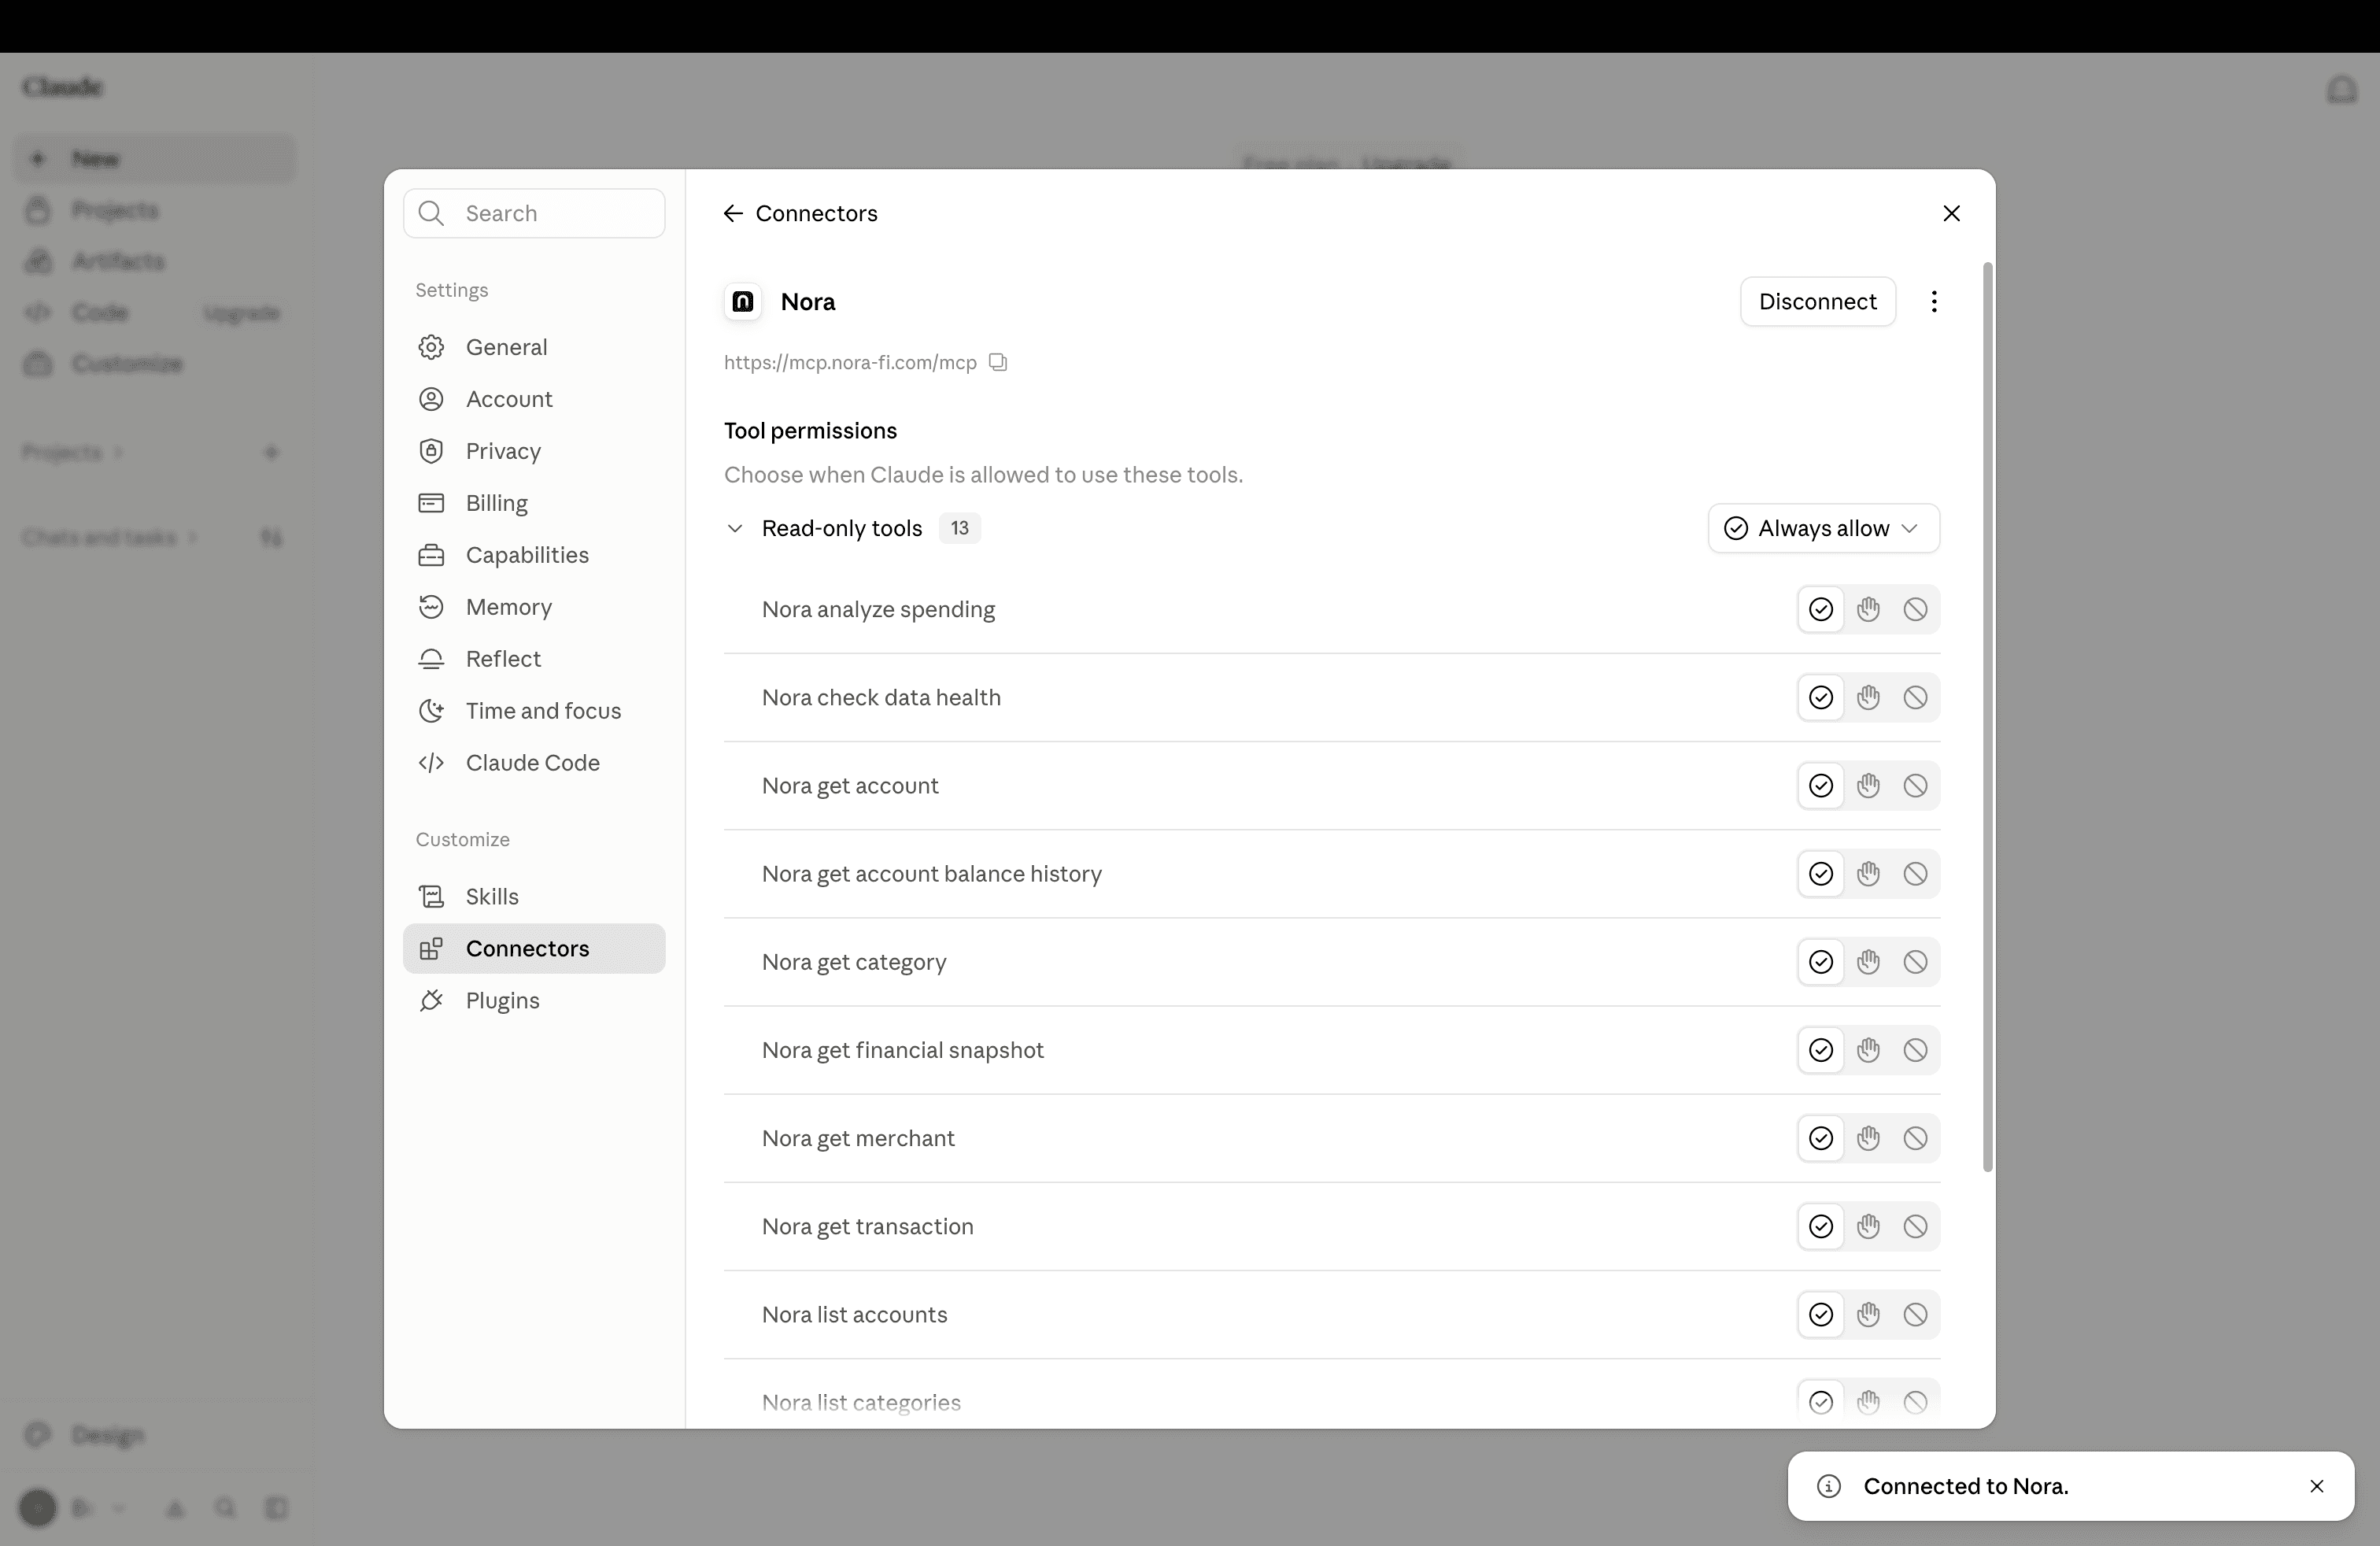Screen dimensions: 2380x1546
Task: Block Nora get financial snapshot tool
Action: pos(1915,1049)
